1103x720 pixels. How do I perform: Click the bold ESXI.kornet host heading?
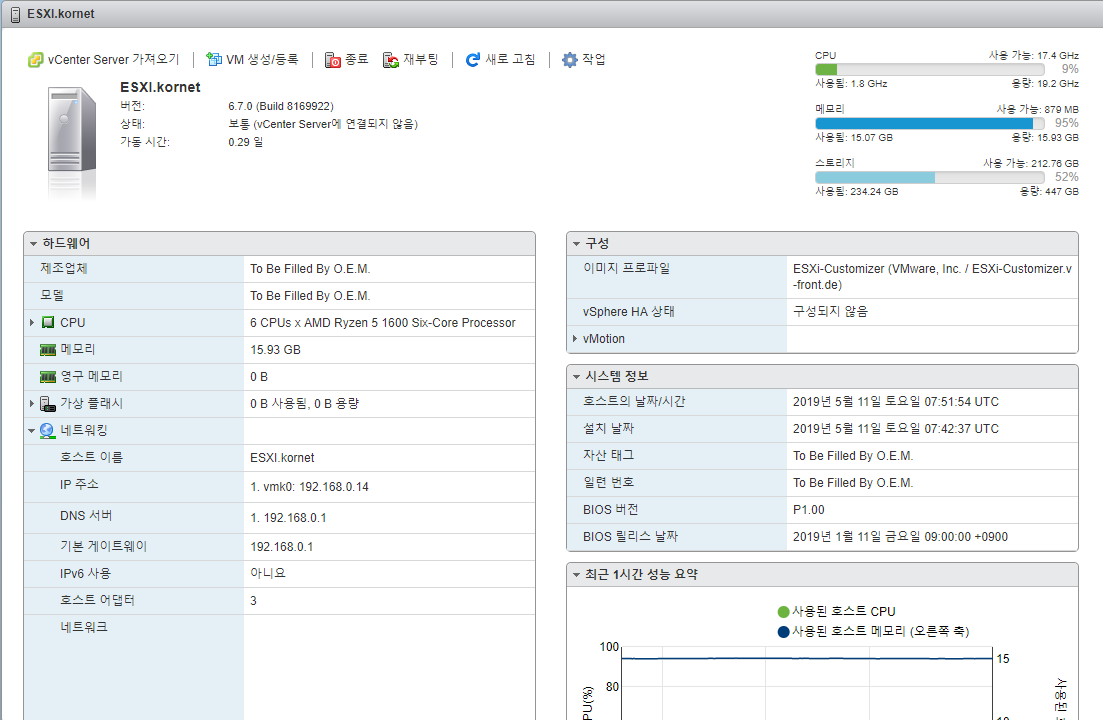pyautogui.click(x=160, y=87)
